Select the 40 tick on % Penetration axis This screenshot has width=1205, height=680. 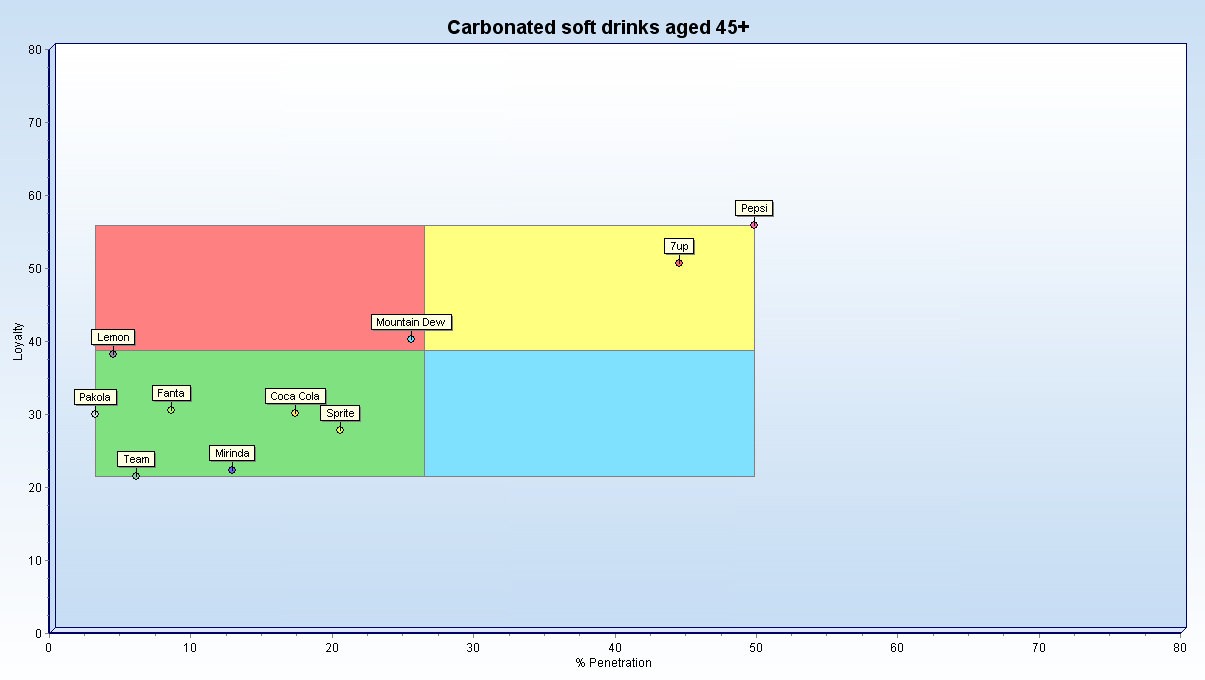[x=615, y=648]
